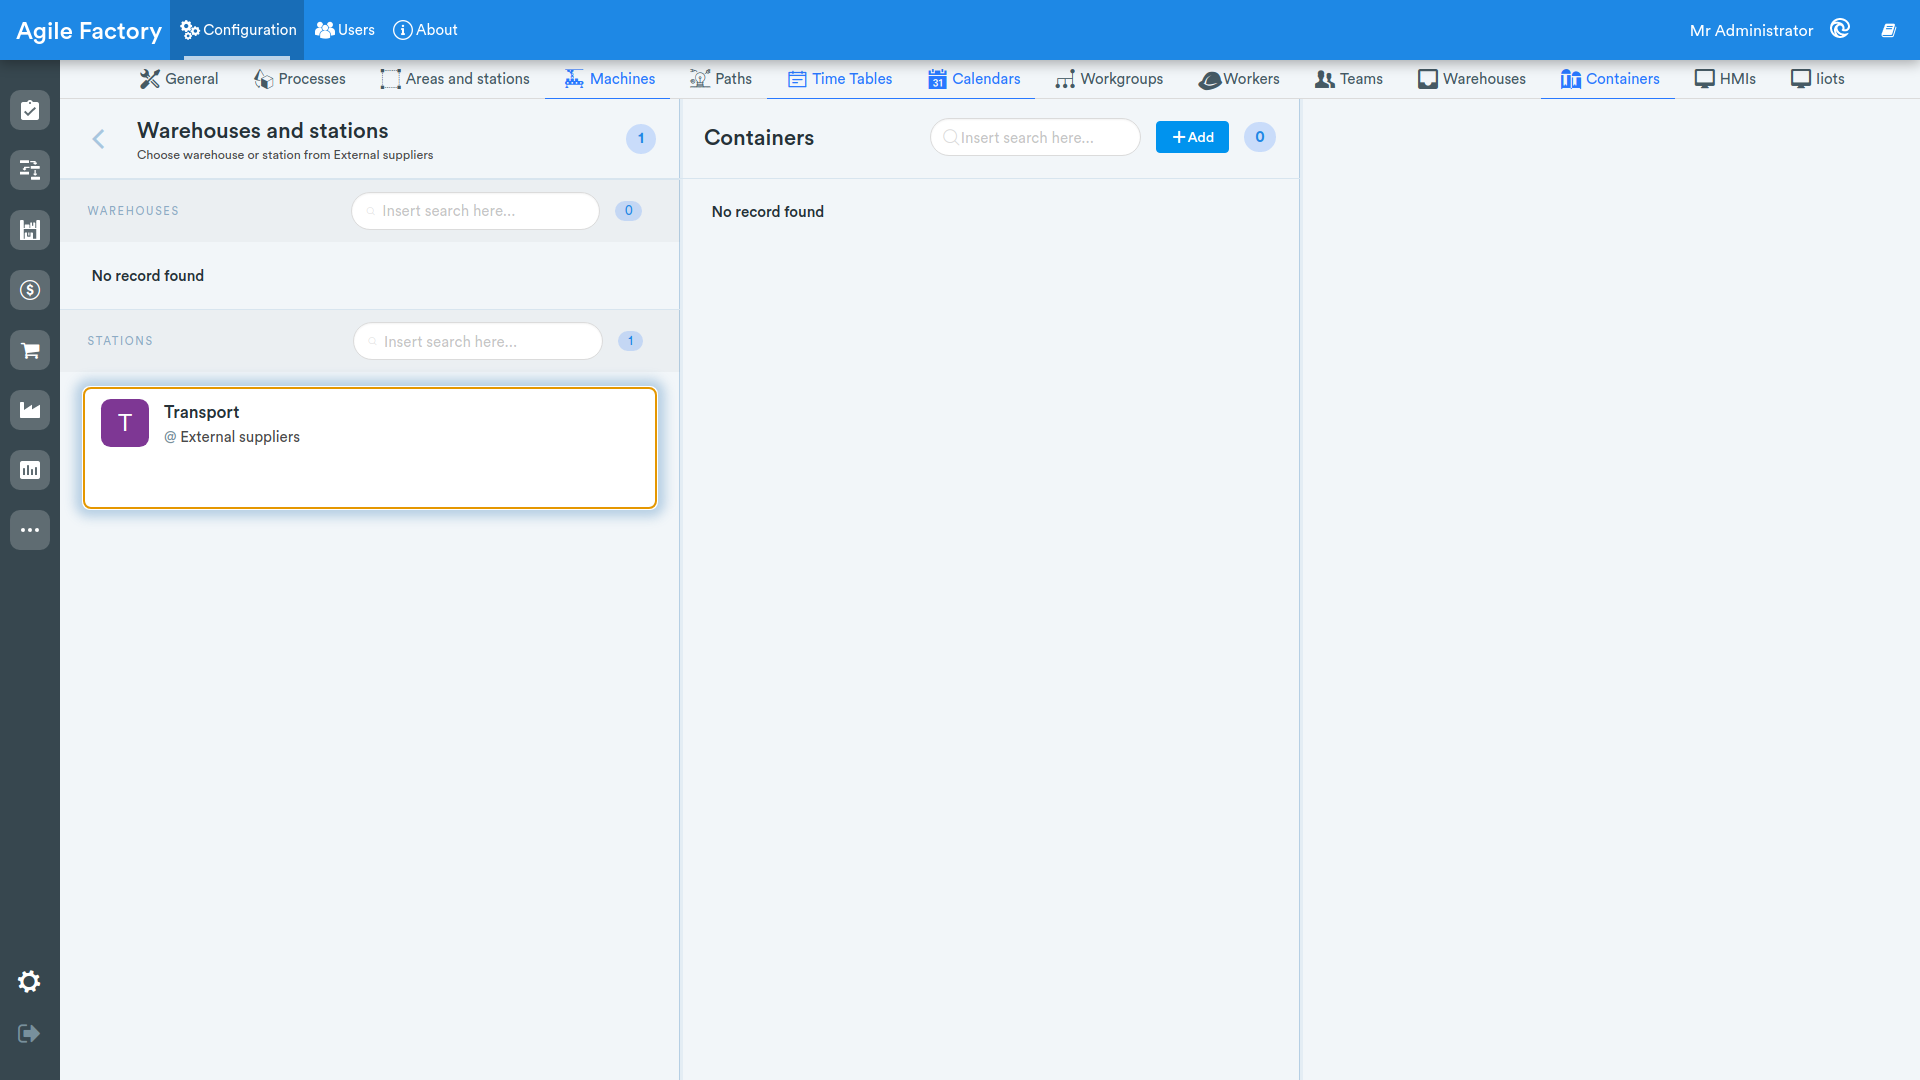The width and height of the screenshot is (1920, 1080).
Task: Switch to the Iiots tab
Action: coord(1818,79)
